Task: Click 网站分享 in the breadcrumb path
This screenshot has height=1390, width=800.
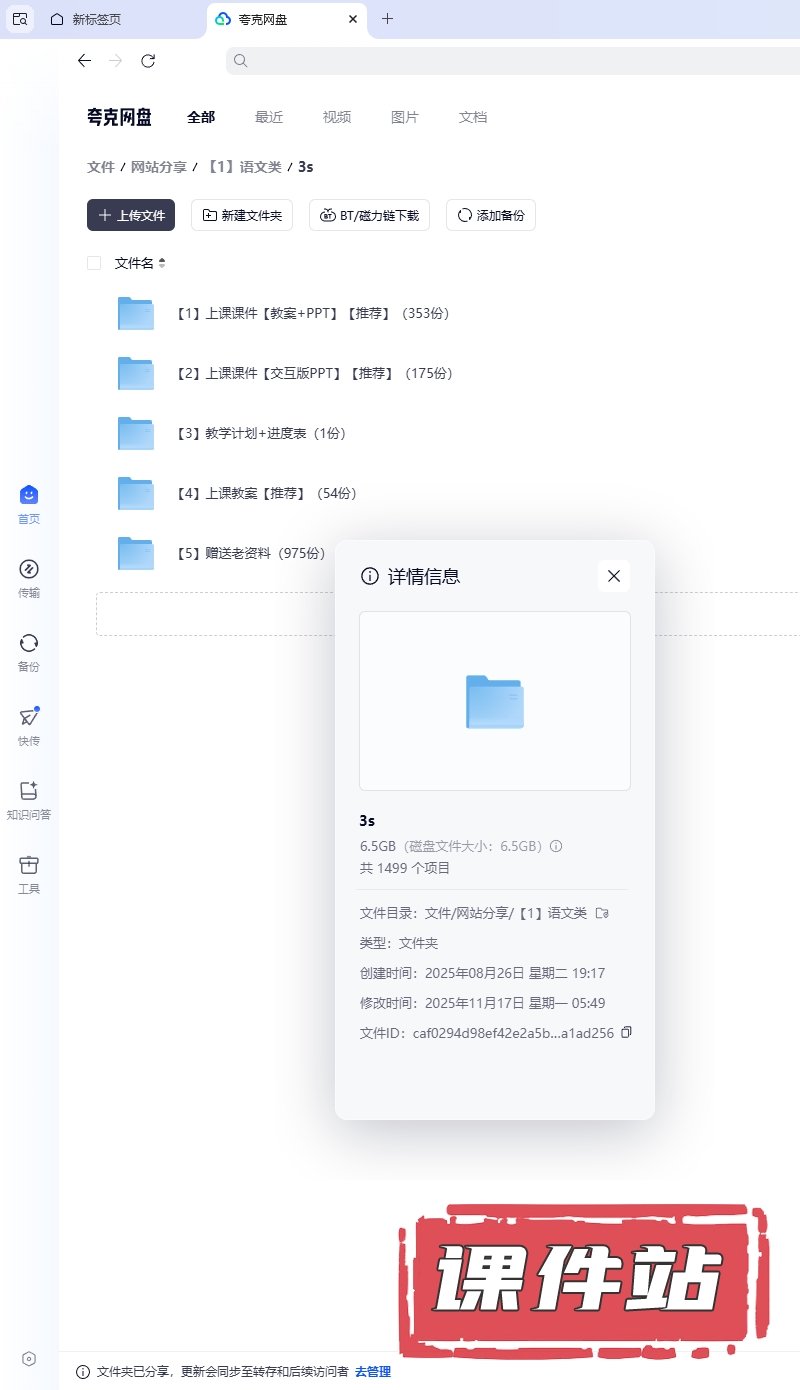Action: [158, 167]
